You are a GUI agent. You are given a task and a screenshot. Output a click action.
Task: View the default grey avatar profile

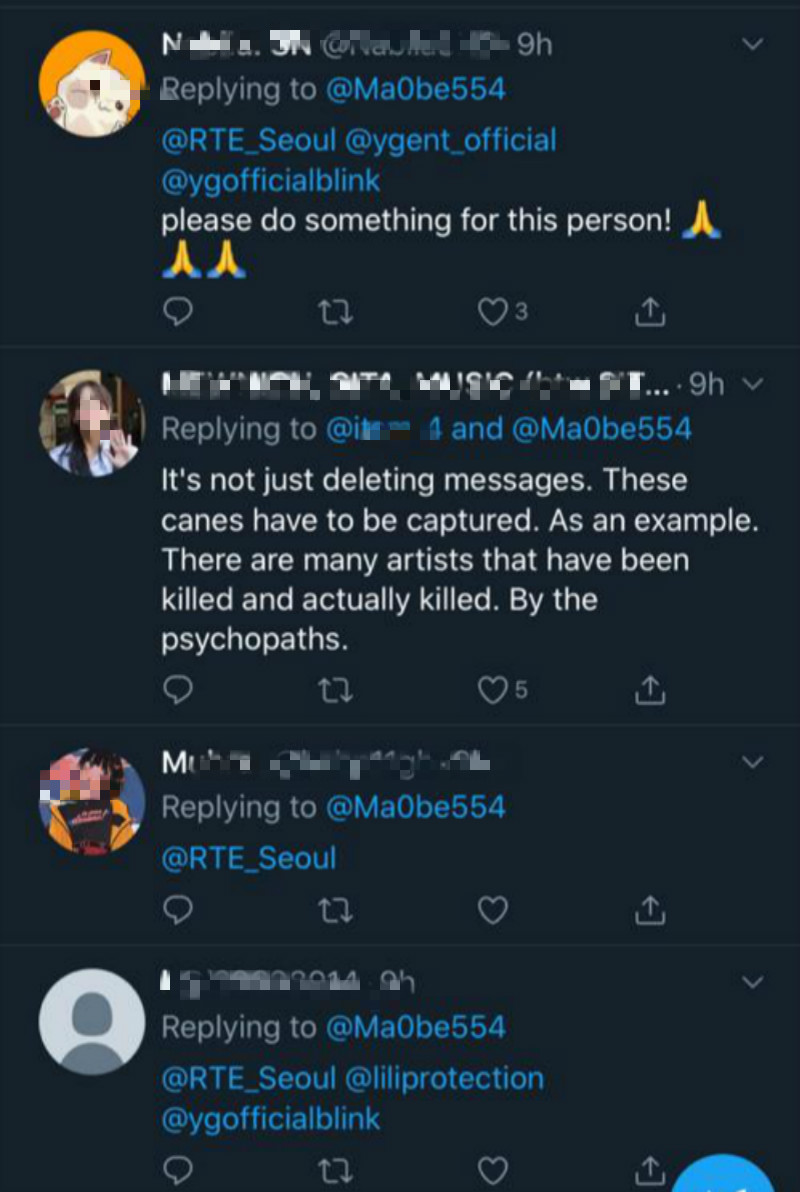pyautogui.click(x=91, y=1021)
